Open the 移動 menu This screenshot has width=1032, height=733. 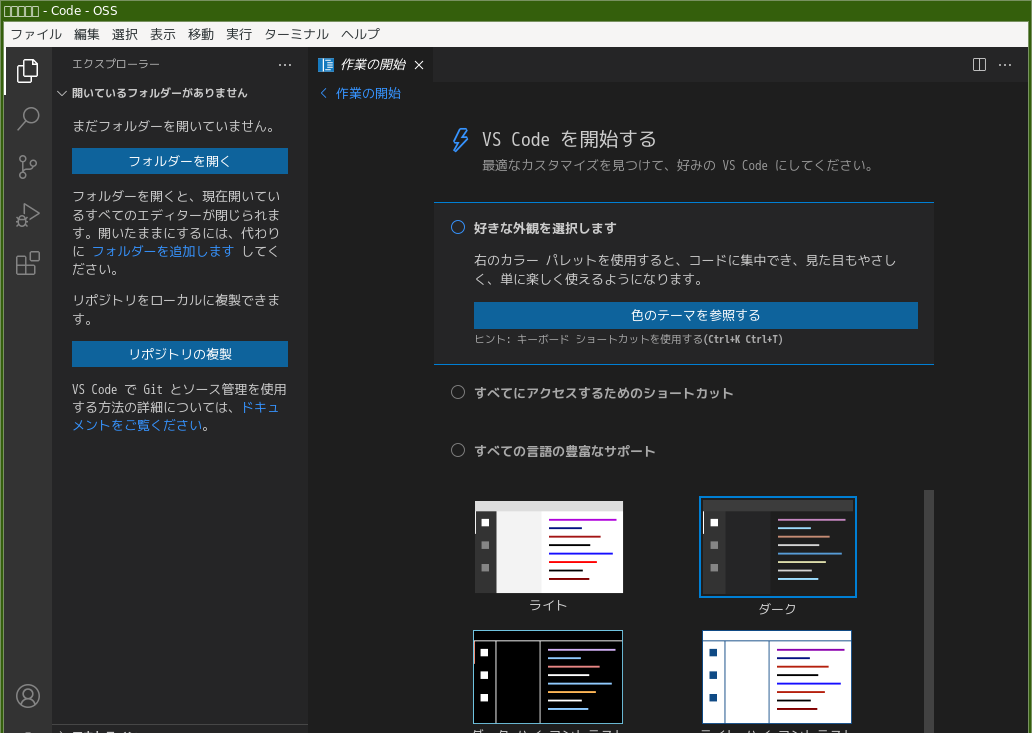click(201, 34)
